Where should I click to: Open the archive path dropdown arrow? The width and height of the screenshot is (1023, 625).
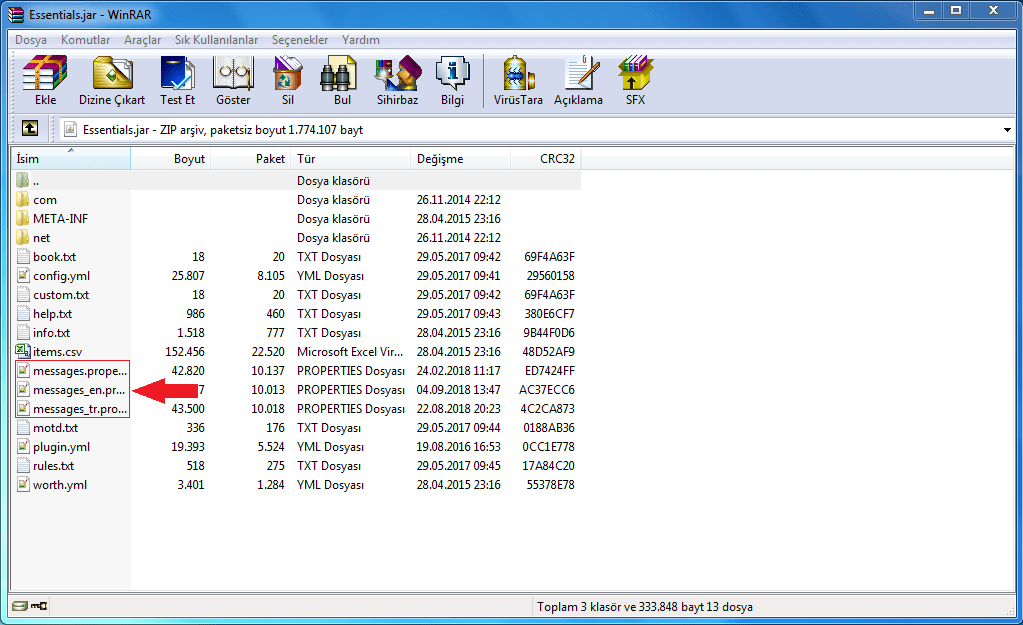tap(1007, 130)
